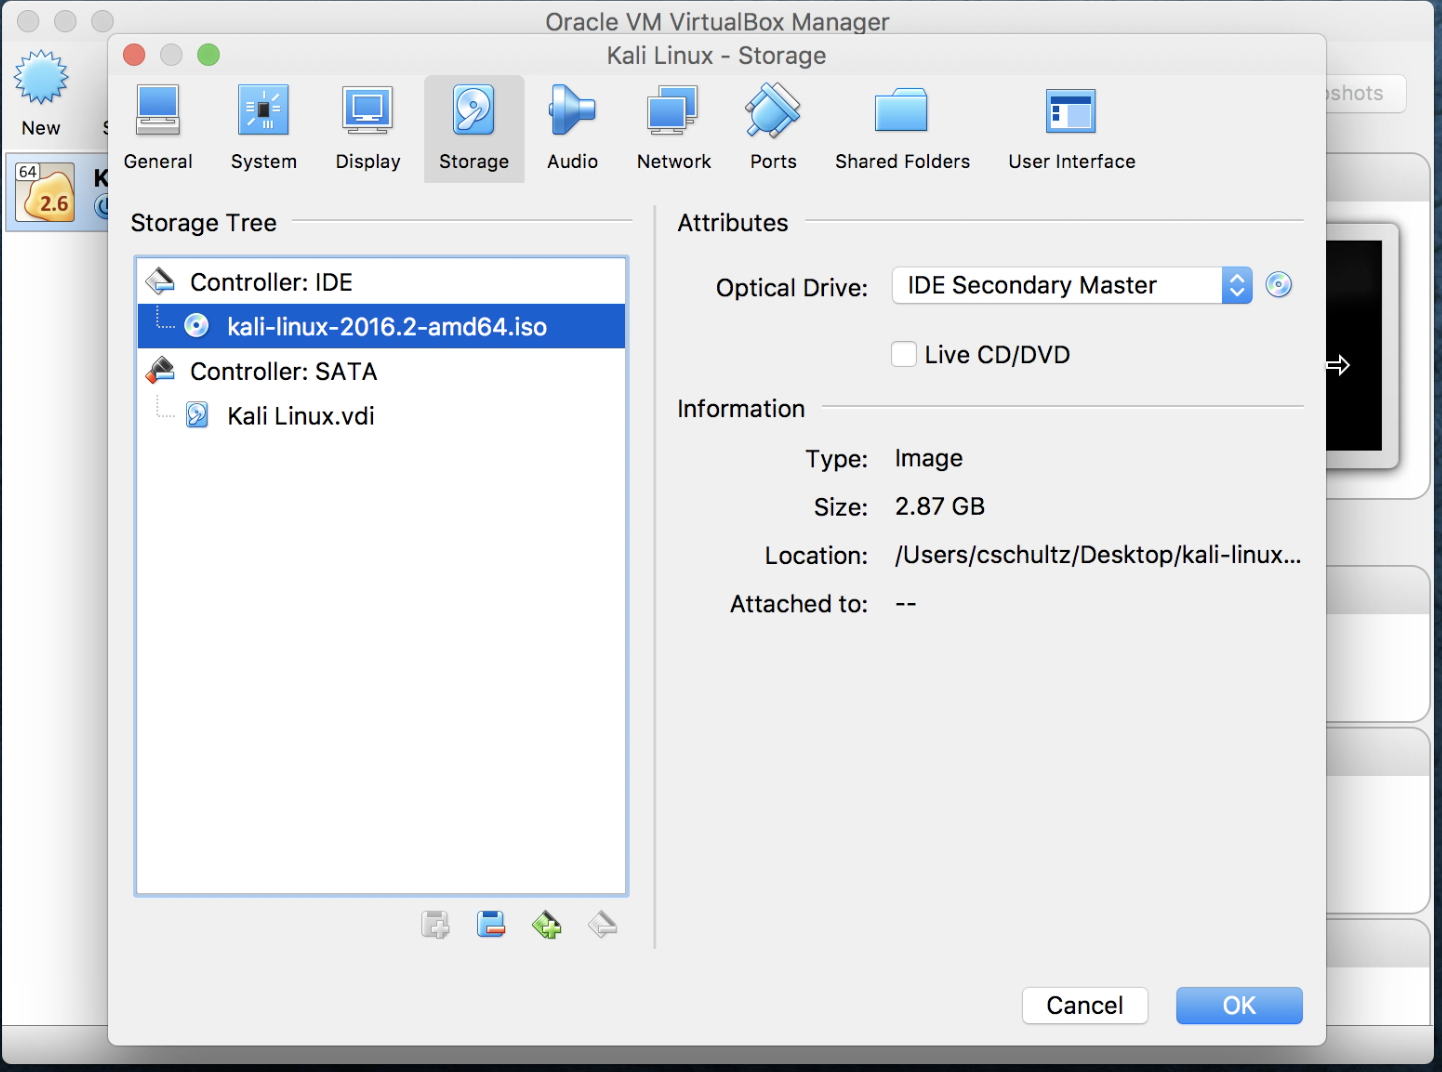
Task: Open the General settings section
Action: tap(158, 129)
